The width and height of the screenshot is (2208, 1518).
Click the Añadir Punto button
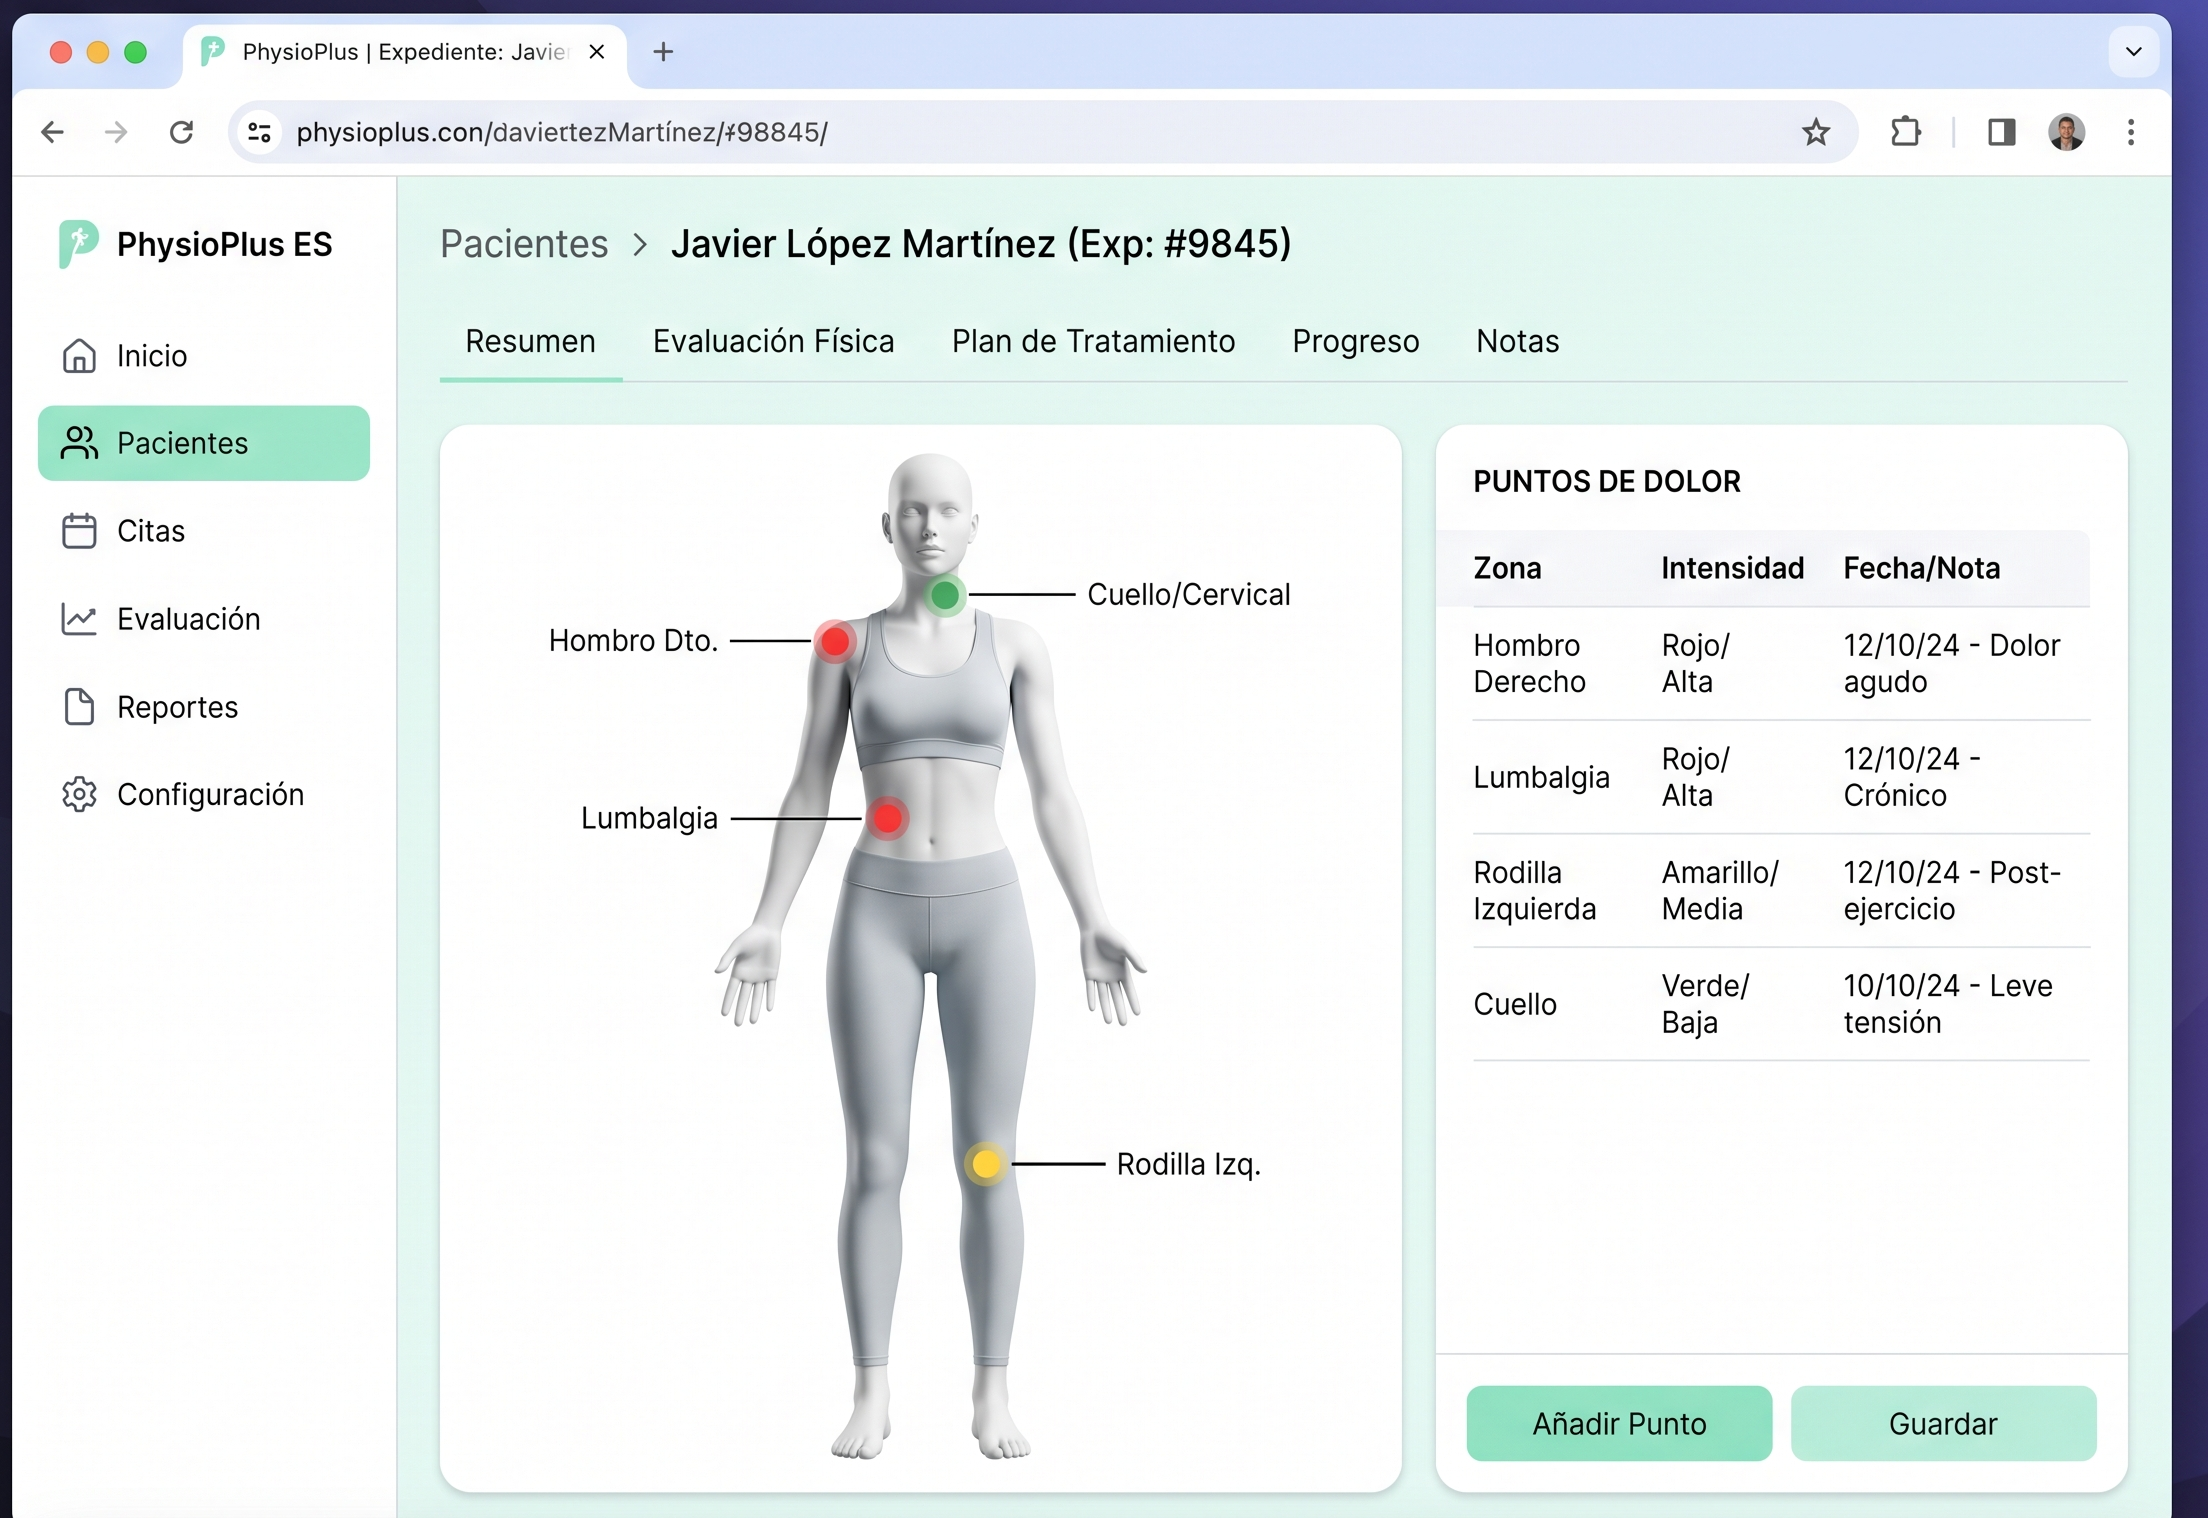click(1619, 1423)
